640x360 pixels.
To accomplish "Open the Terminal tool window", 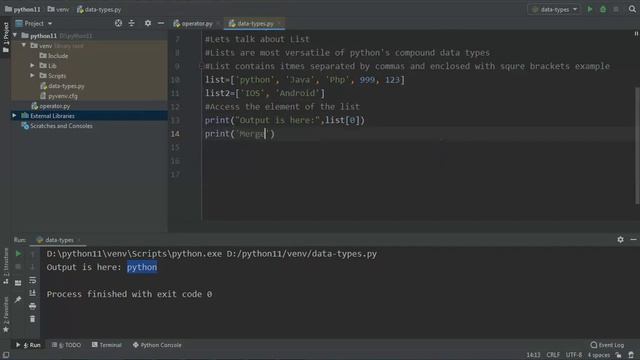I will click(x=107, y=345).
